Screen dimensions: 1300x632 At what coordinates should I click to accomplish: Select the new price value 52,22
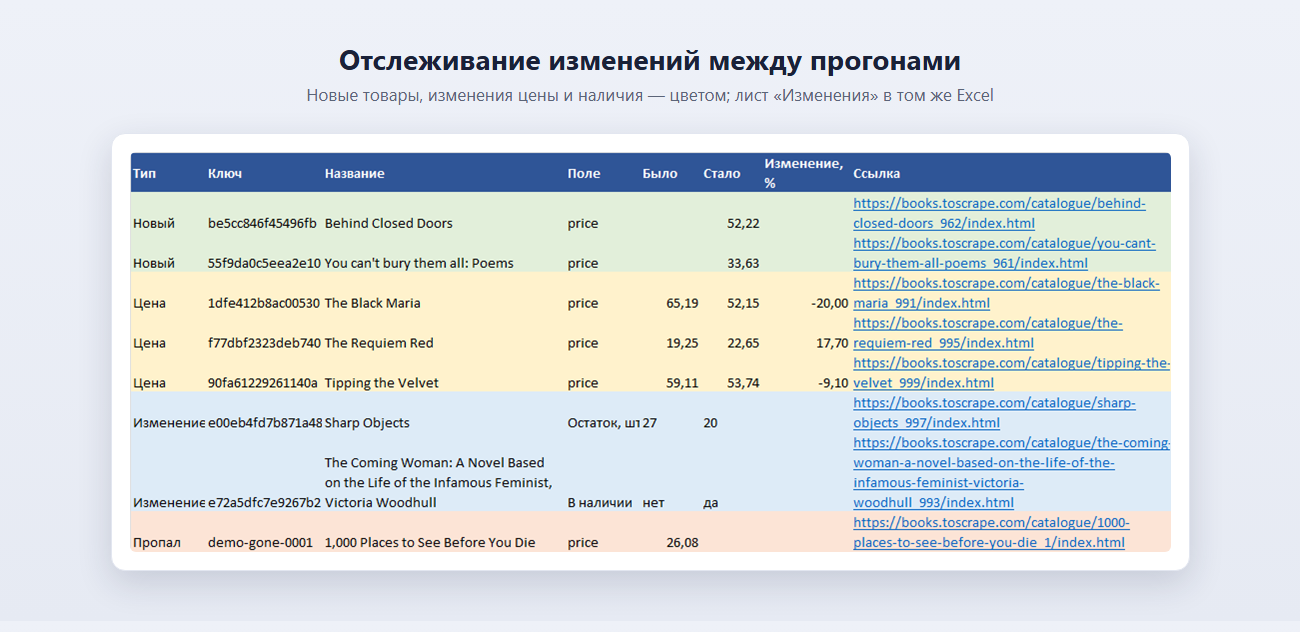click(743, 223)
